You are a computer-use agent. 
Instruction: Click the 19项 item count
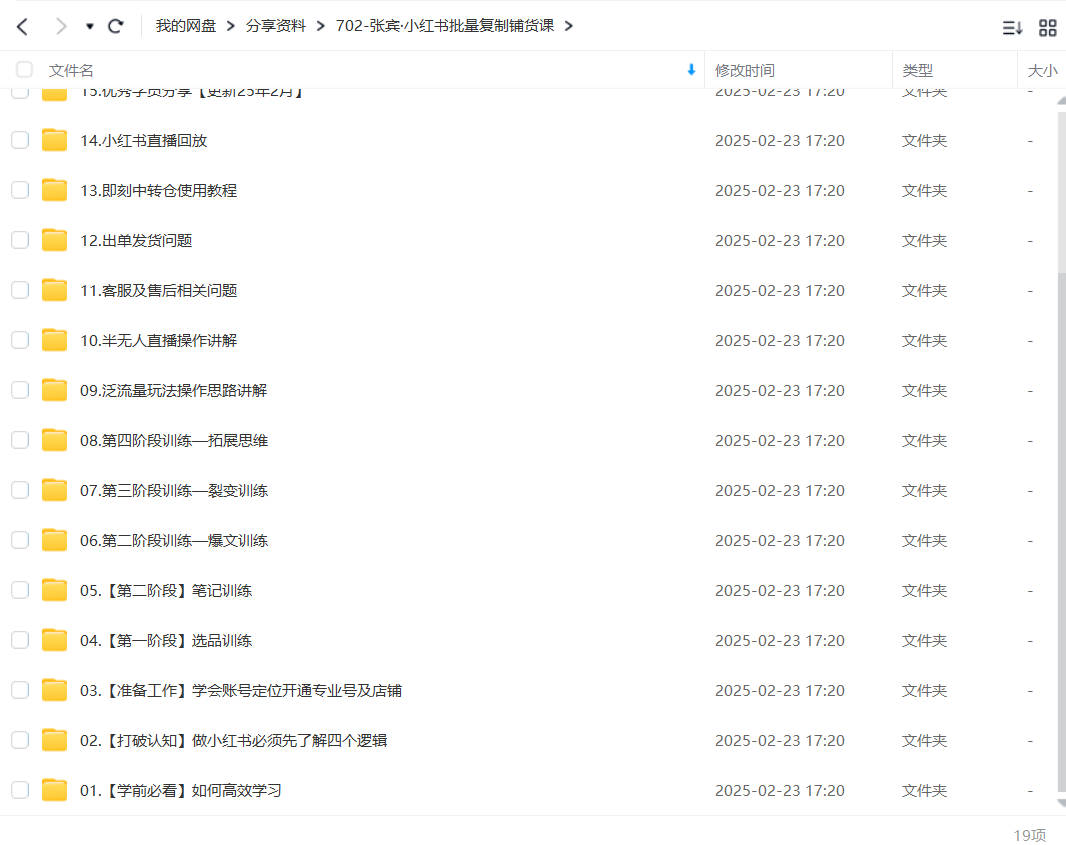[1029, 835]
